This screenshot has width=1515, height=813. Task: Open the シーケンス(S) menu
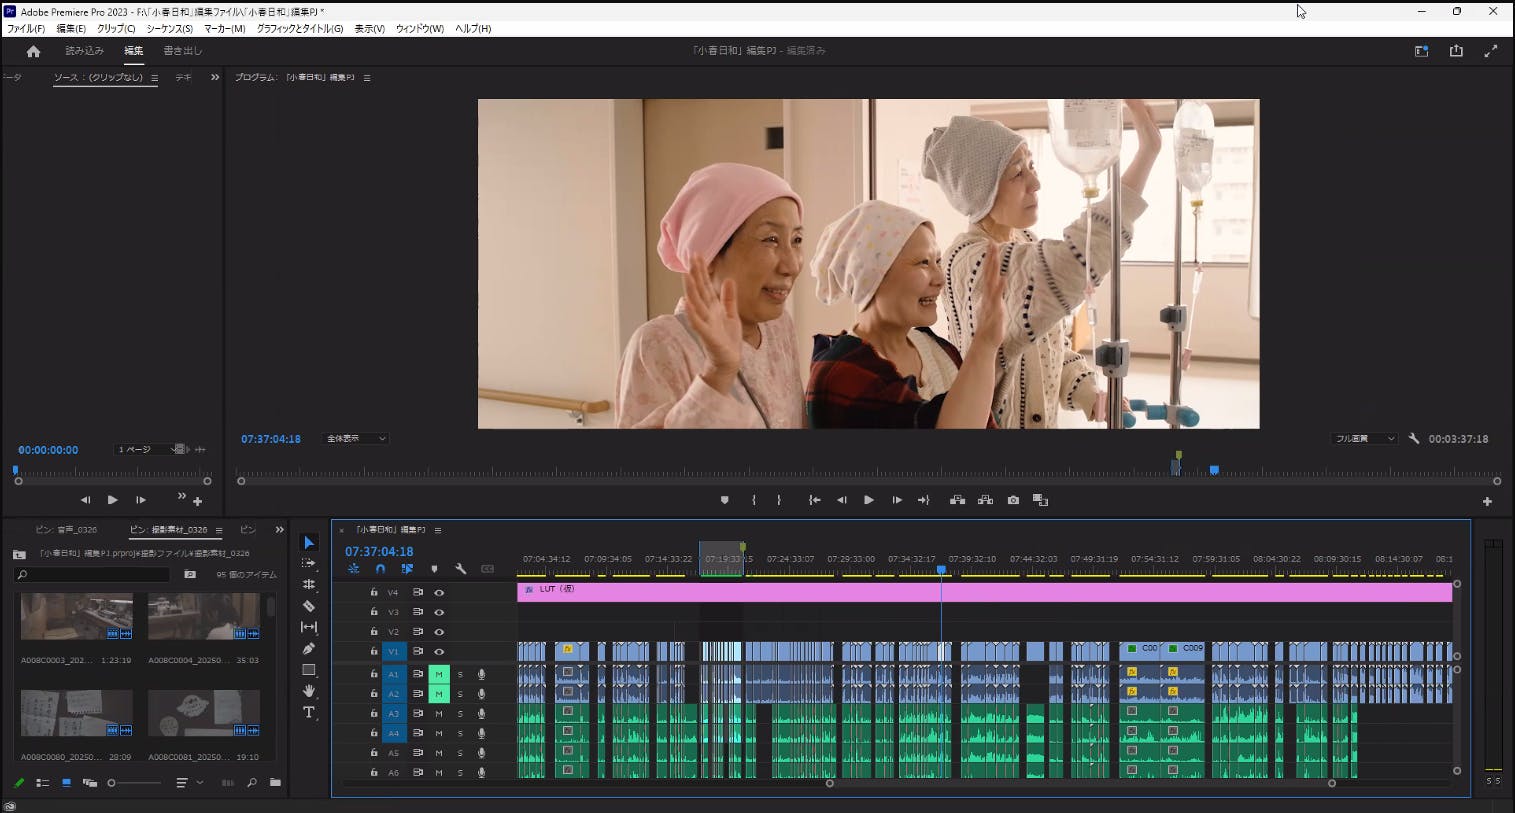coord(169,29)
